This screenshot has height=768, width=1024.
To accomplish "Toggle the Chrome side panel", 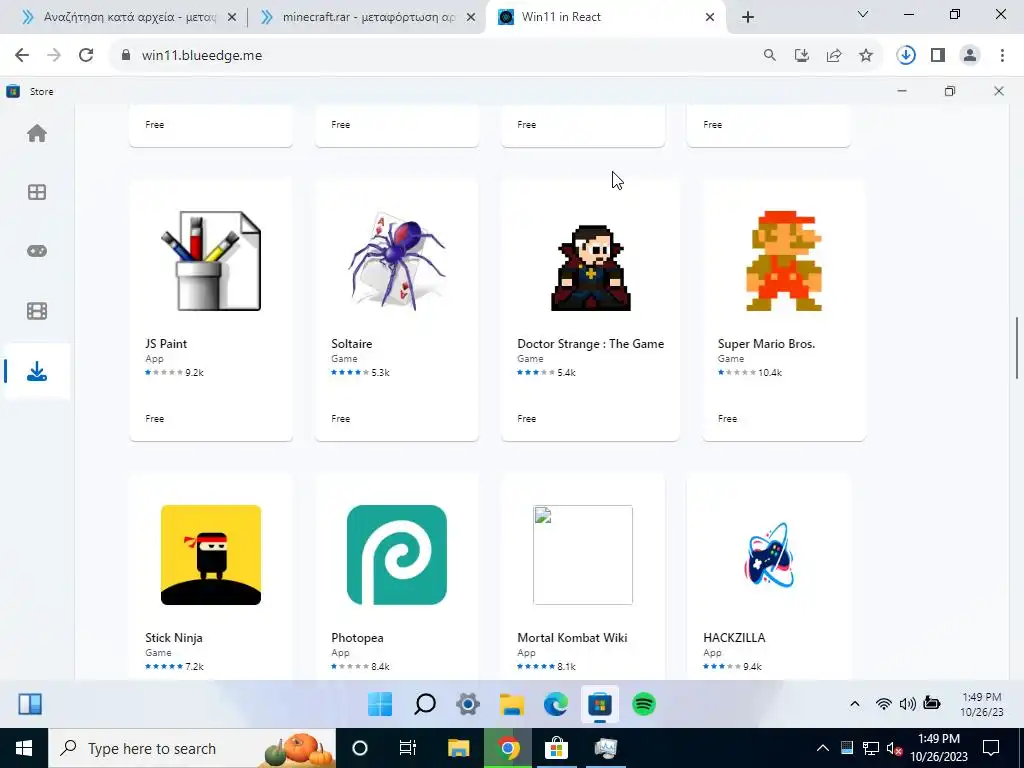I will (x=938, y=56).
